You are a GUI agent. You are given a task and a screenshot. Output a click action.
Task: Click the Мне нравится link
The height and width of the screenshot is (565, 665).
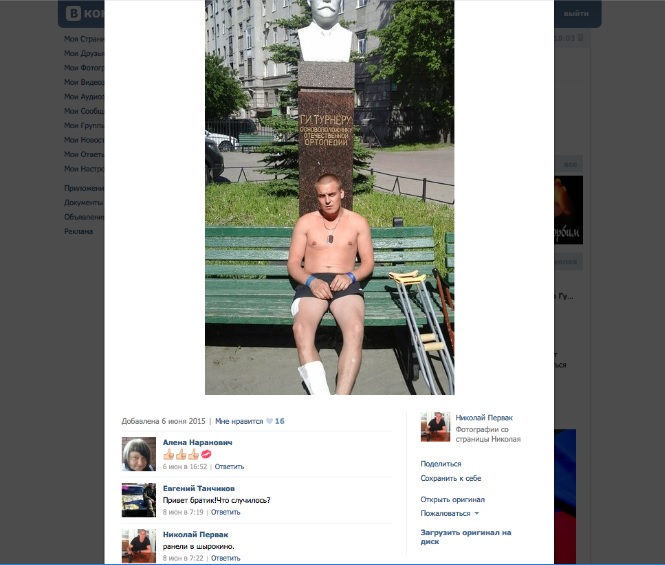pos(239,421)
